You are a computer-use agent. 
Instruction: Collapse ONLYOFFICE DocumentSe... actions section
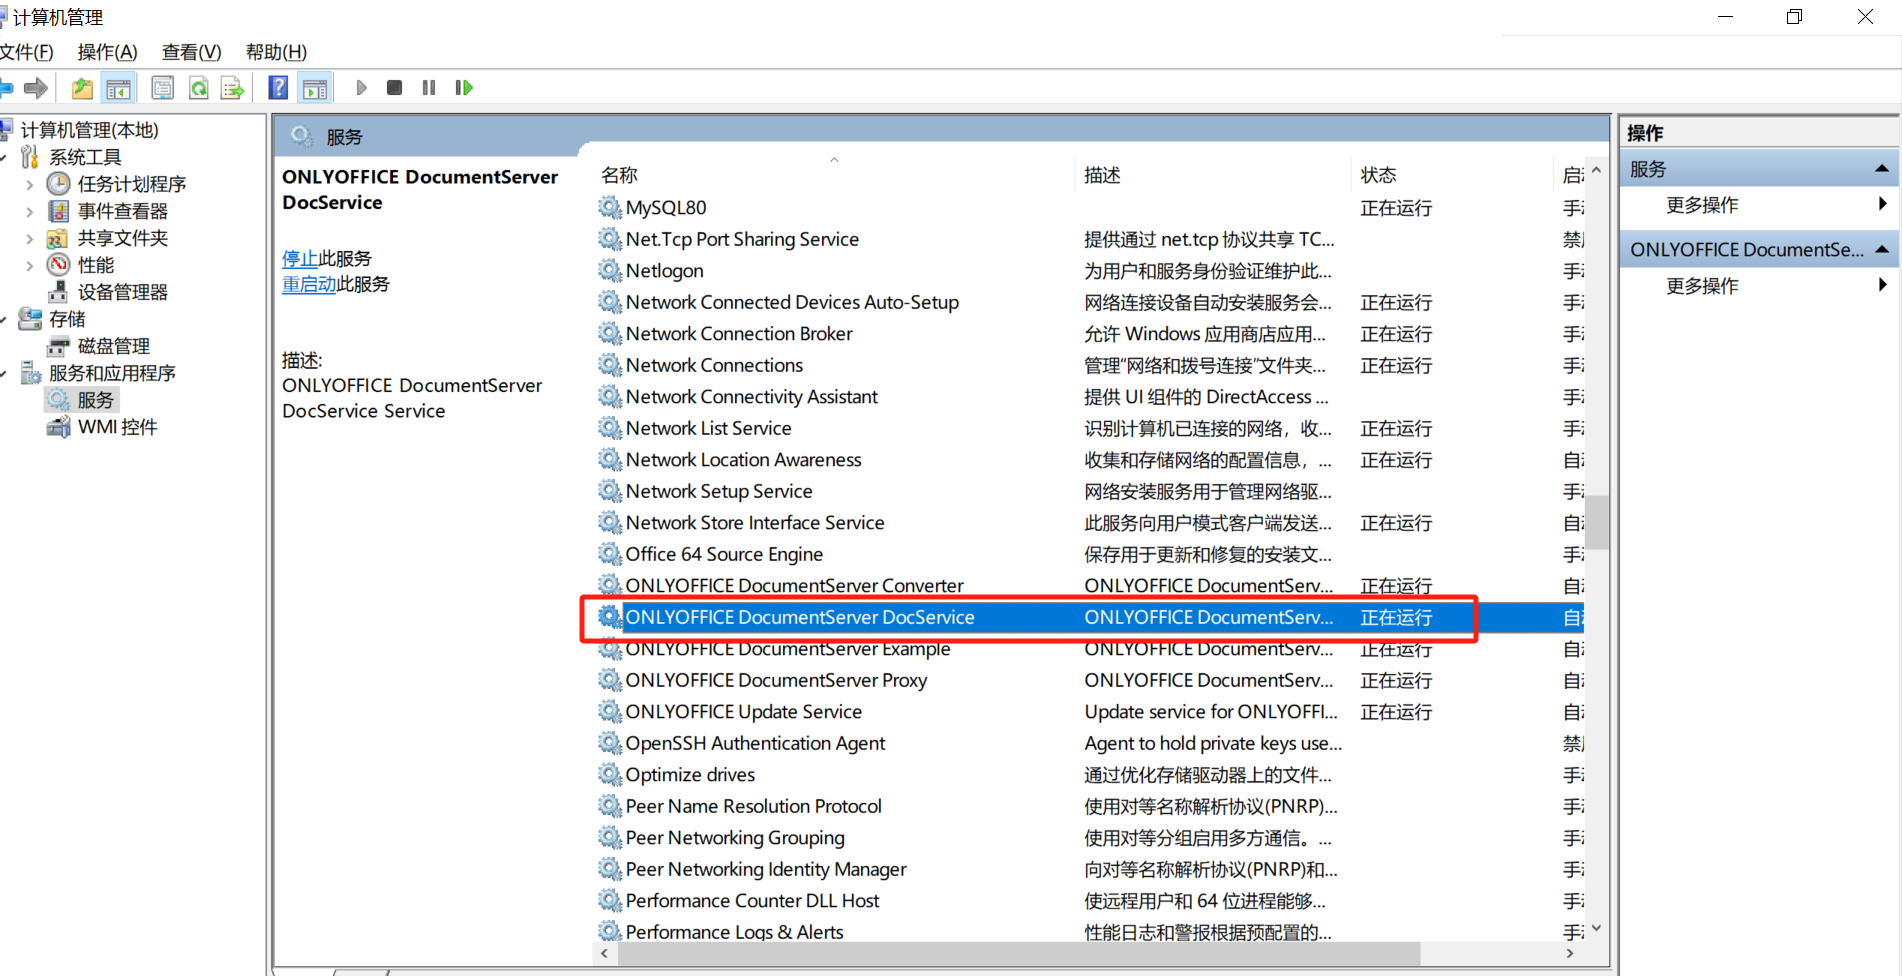[x=1881, y=249]
